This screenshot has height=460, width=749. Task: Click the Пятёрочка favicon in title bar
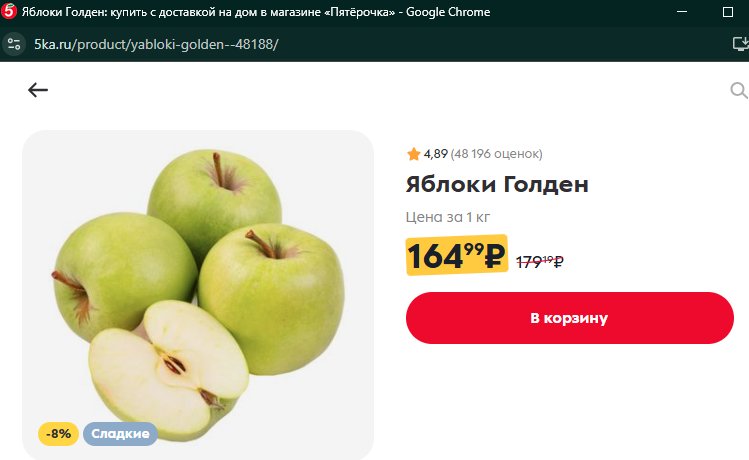[9, 11]
